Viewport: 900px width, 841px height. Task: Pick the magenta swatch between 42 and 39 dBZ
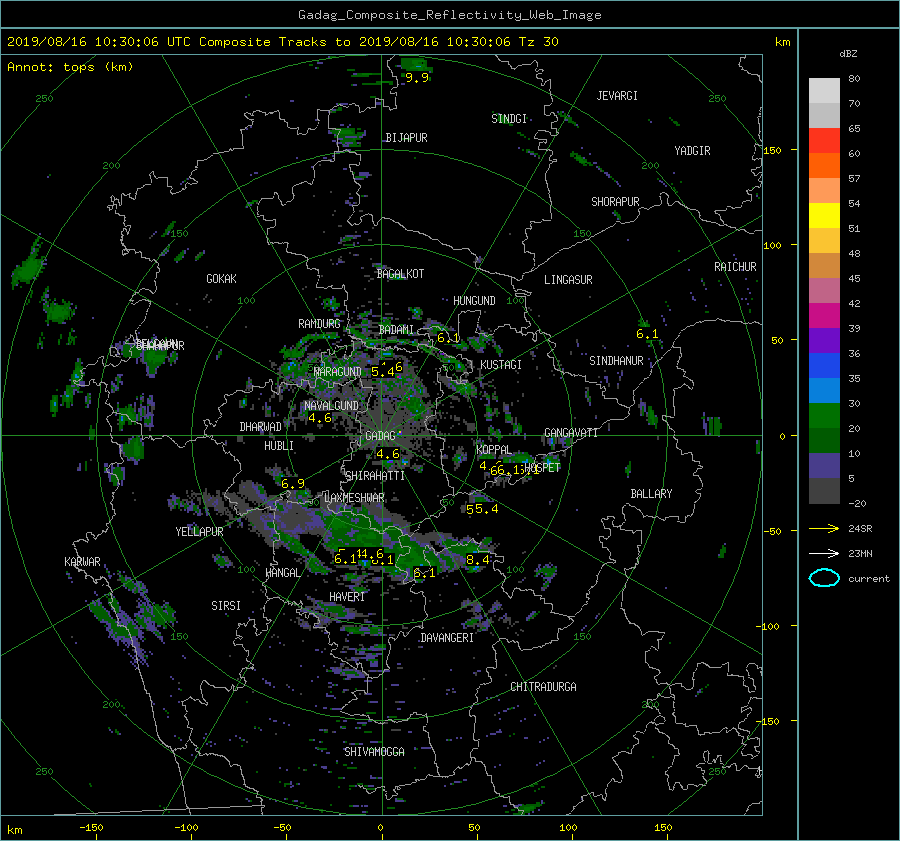(x=824, y=316)
